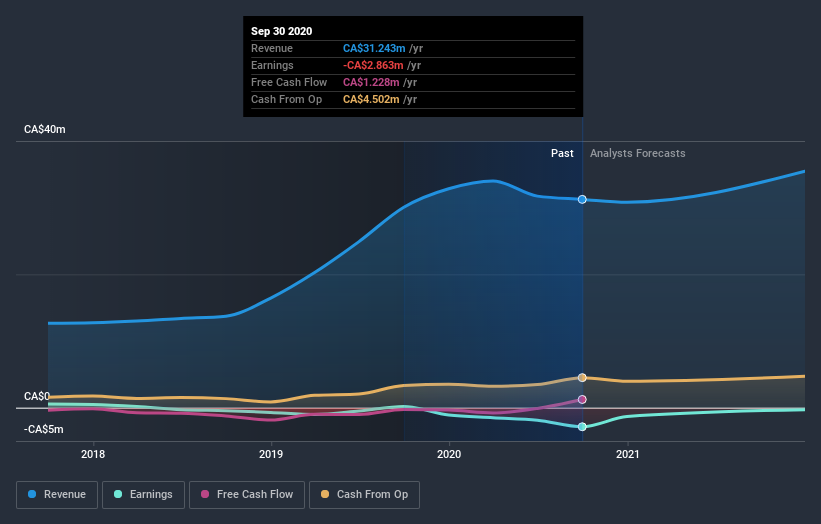
Task: Click the -CA$5m y-axis label
Action: 43,429
